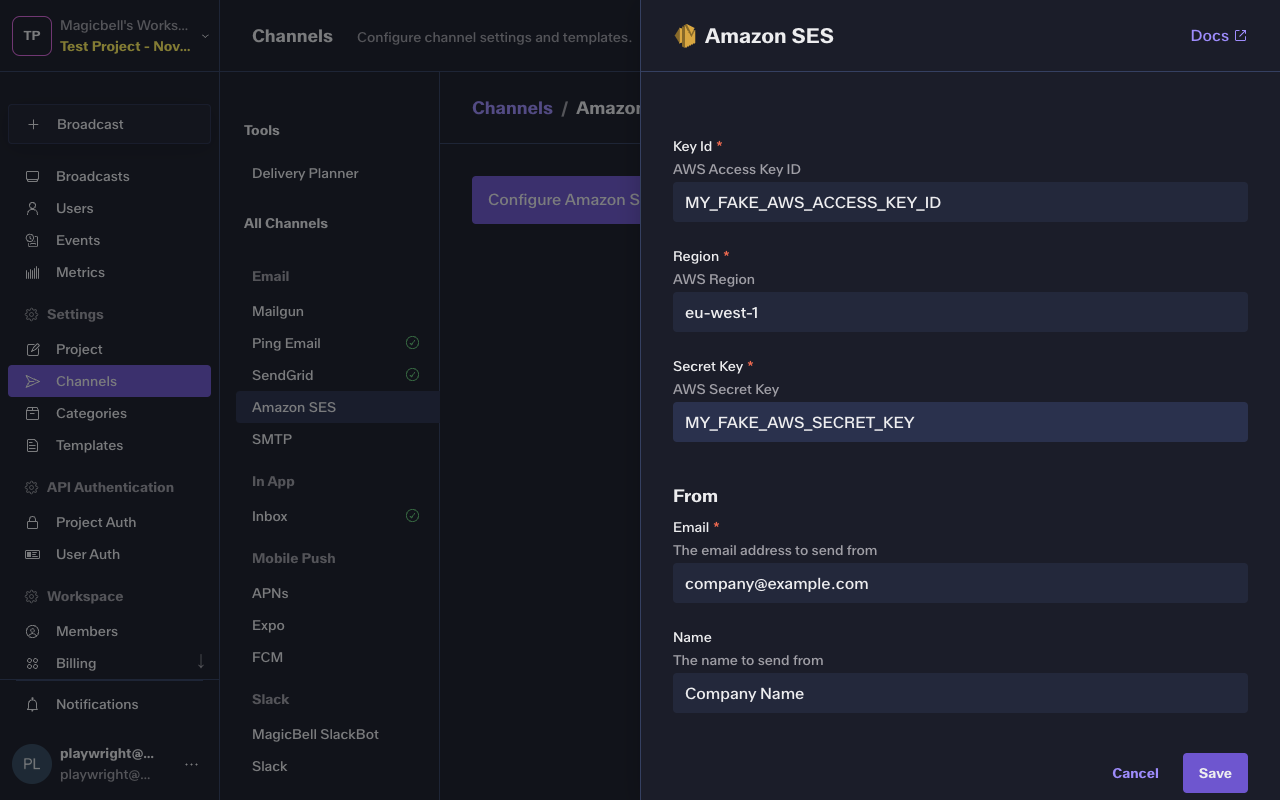Screen dimensions: 1280x800
Task: Cancel the Amazon SES configuration
Action: pyautogui.click(x=1135, y=773)
